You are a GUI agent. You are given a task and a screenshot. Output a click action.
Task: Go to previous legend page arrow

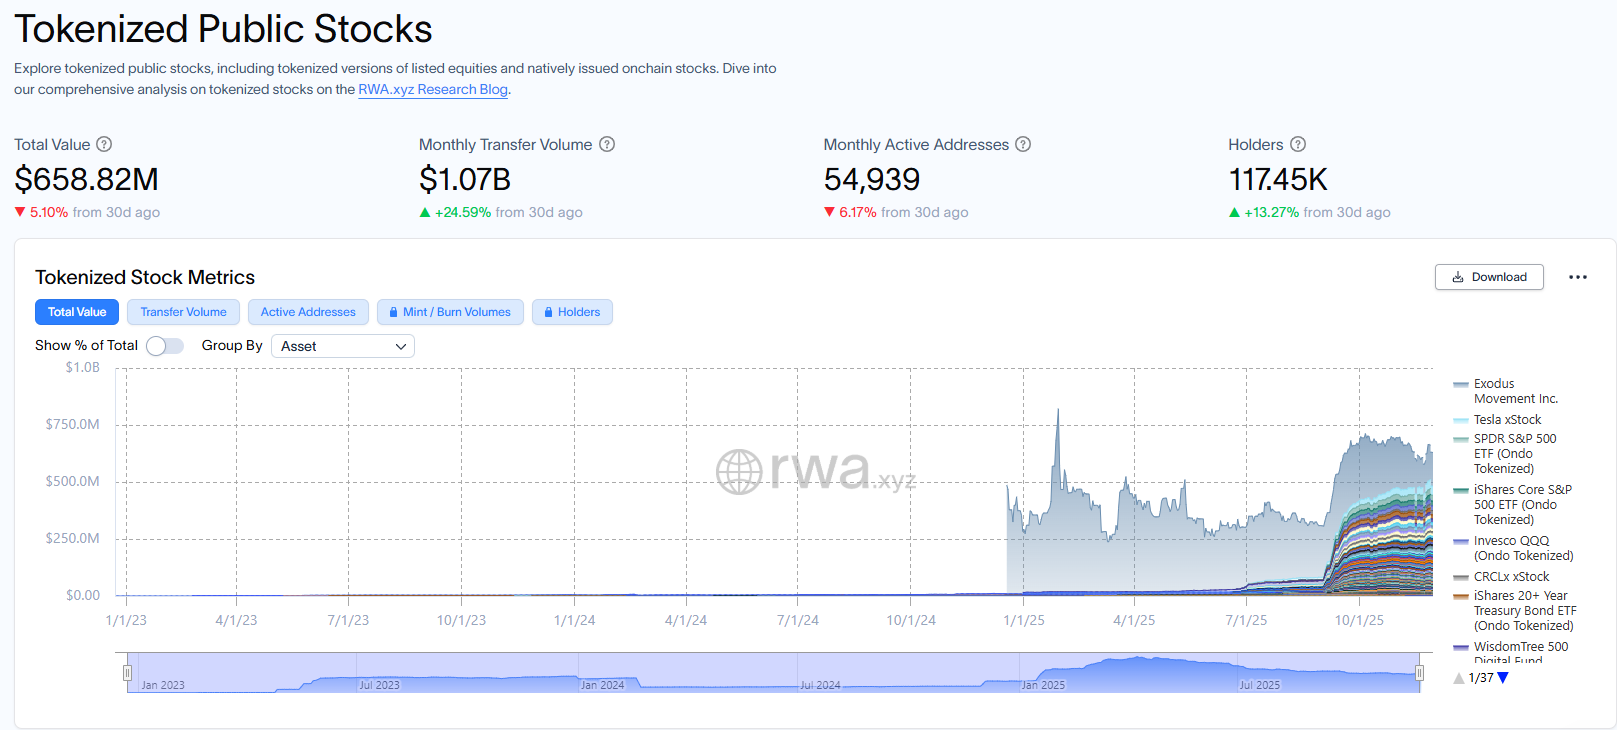pos(1459,678)
